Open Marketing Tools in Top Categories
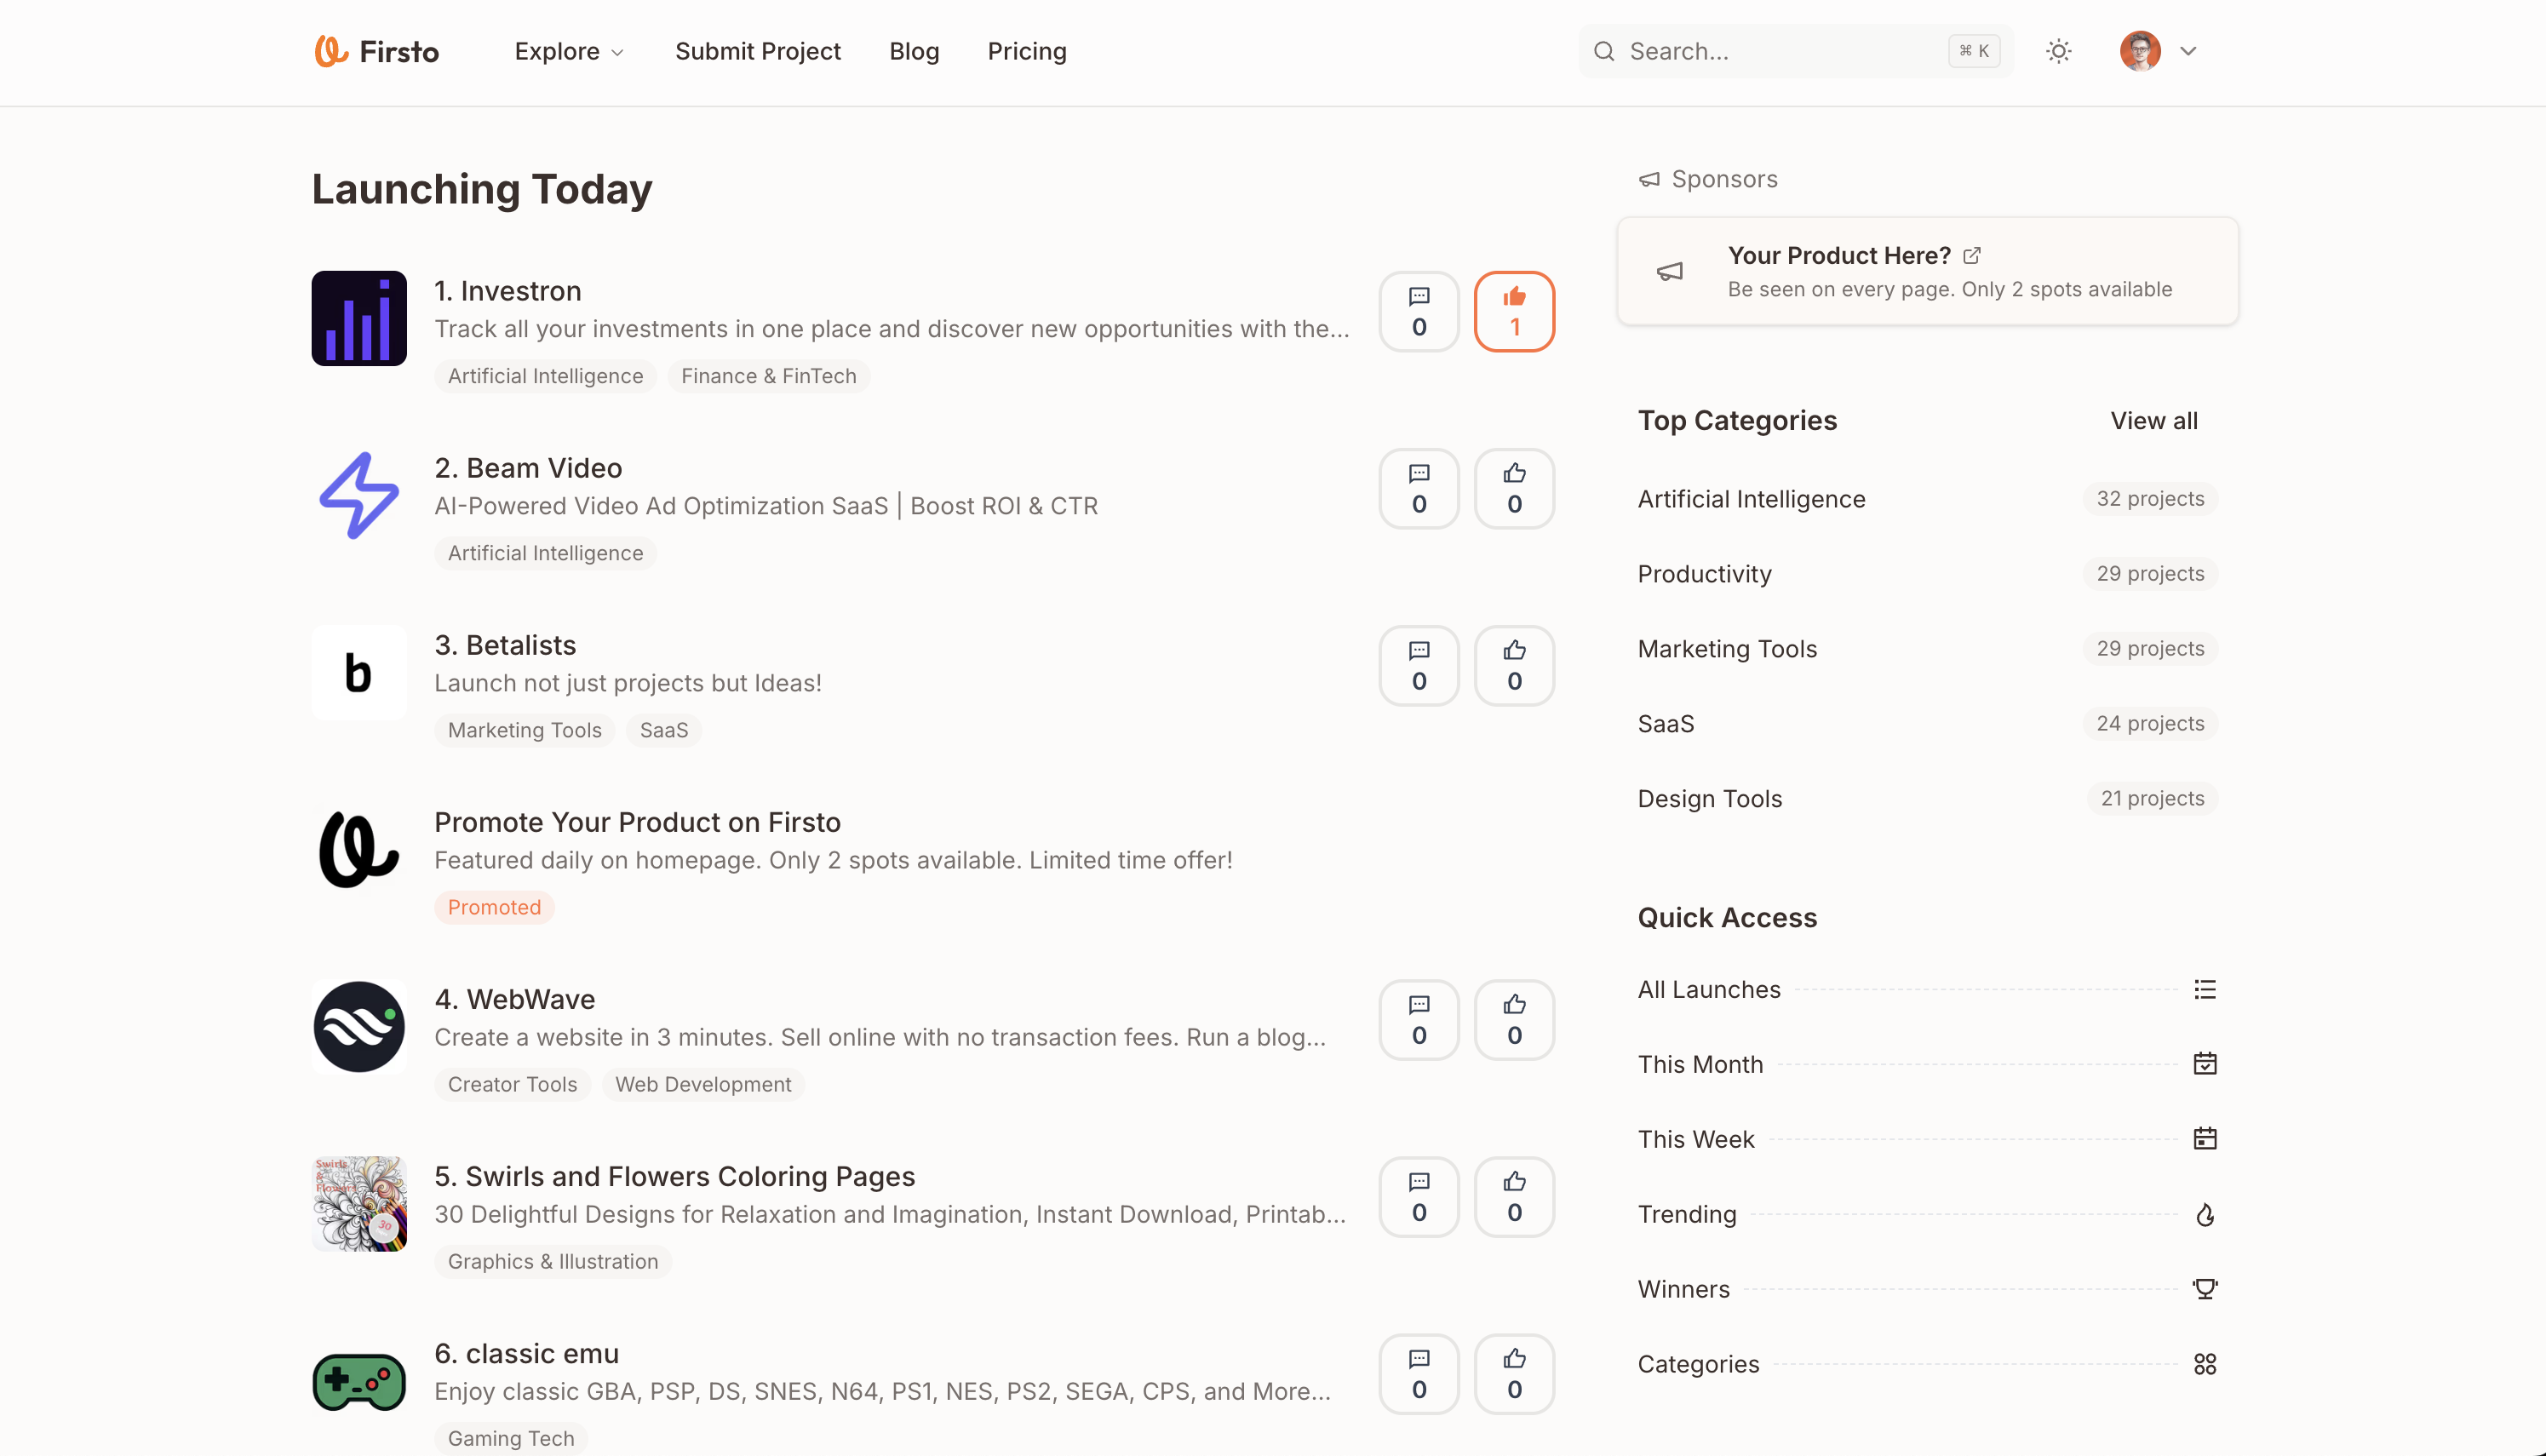 [x=1727, y=648]
